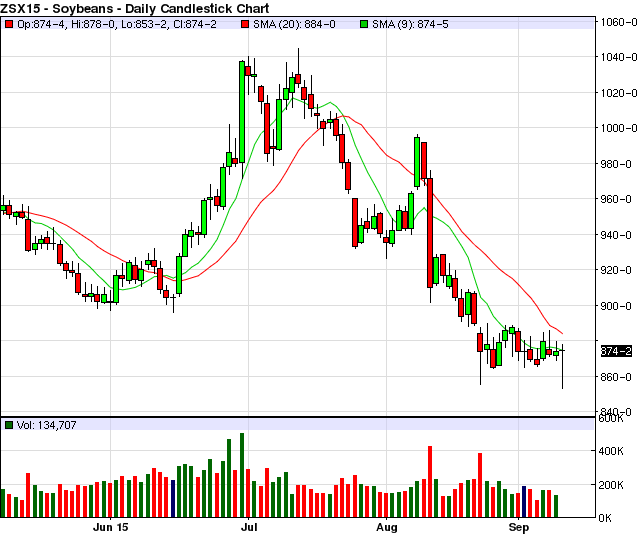The image size is (640, 536).
Task: Click the 'Sep' date axis label
Action: (519, 527)
